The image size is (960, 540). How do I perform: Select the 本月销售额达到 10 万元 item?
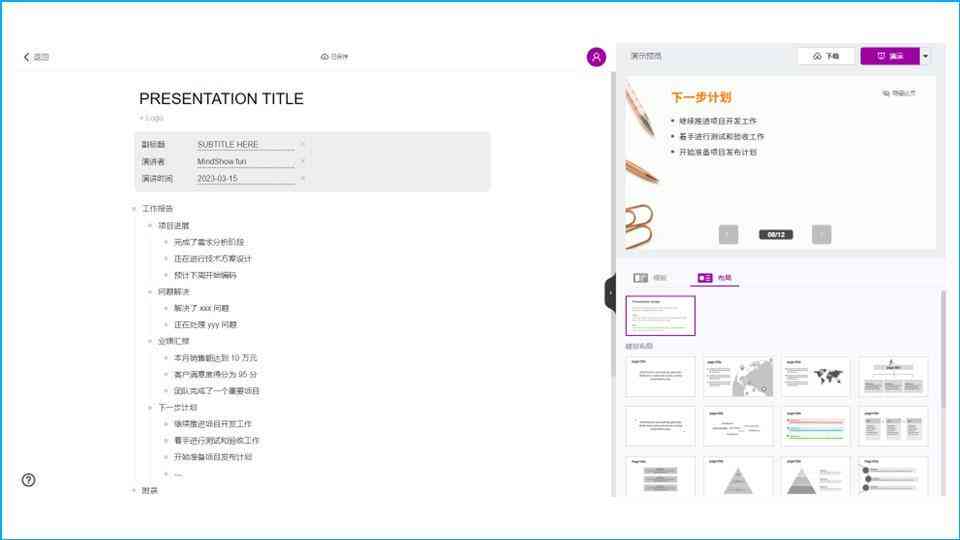(x=216, y=358)
